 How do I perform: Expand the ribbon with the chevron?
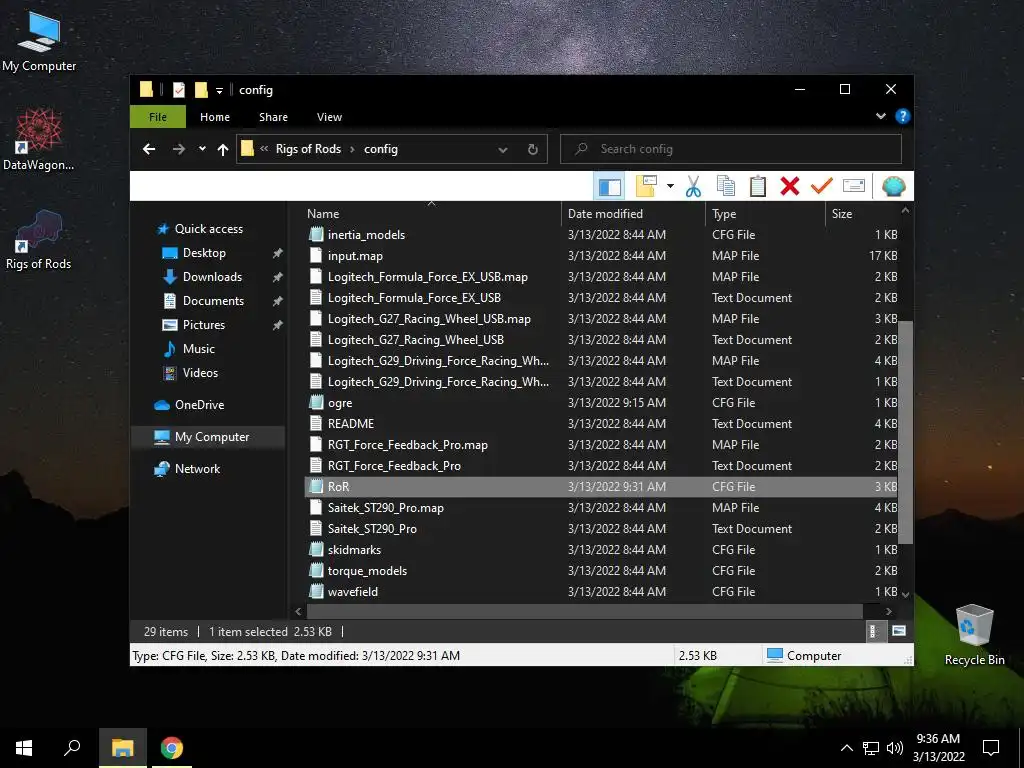(x=881, y=116)
